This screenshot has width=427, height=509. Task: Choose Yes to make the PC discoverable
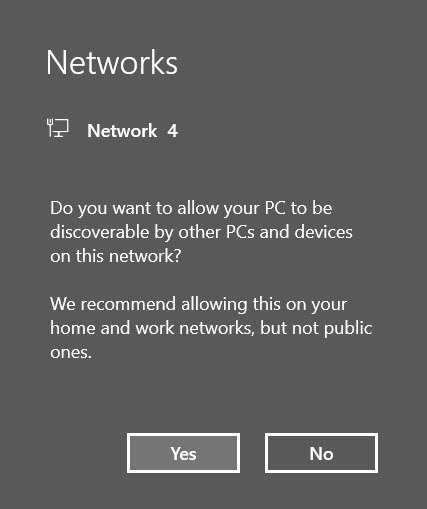(183, 453)
